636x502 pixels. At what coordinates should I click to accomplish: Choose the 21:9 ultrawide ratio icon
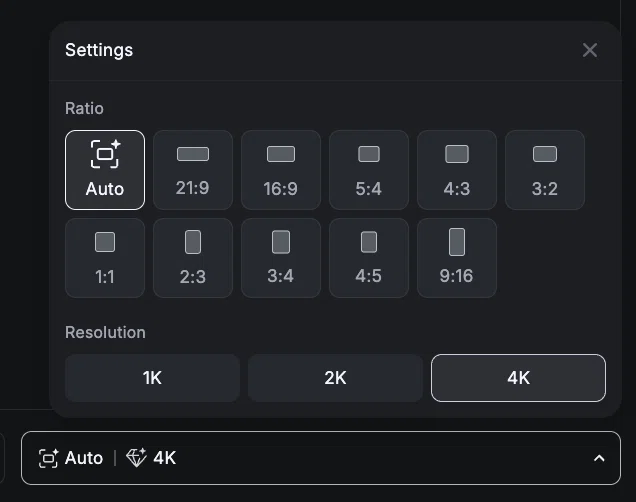tap(193, 170)
